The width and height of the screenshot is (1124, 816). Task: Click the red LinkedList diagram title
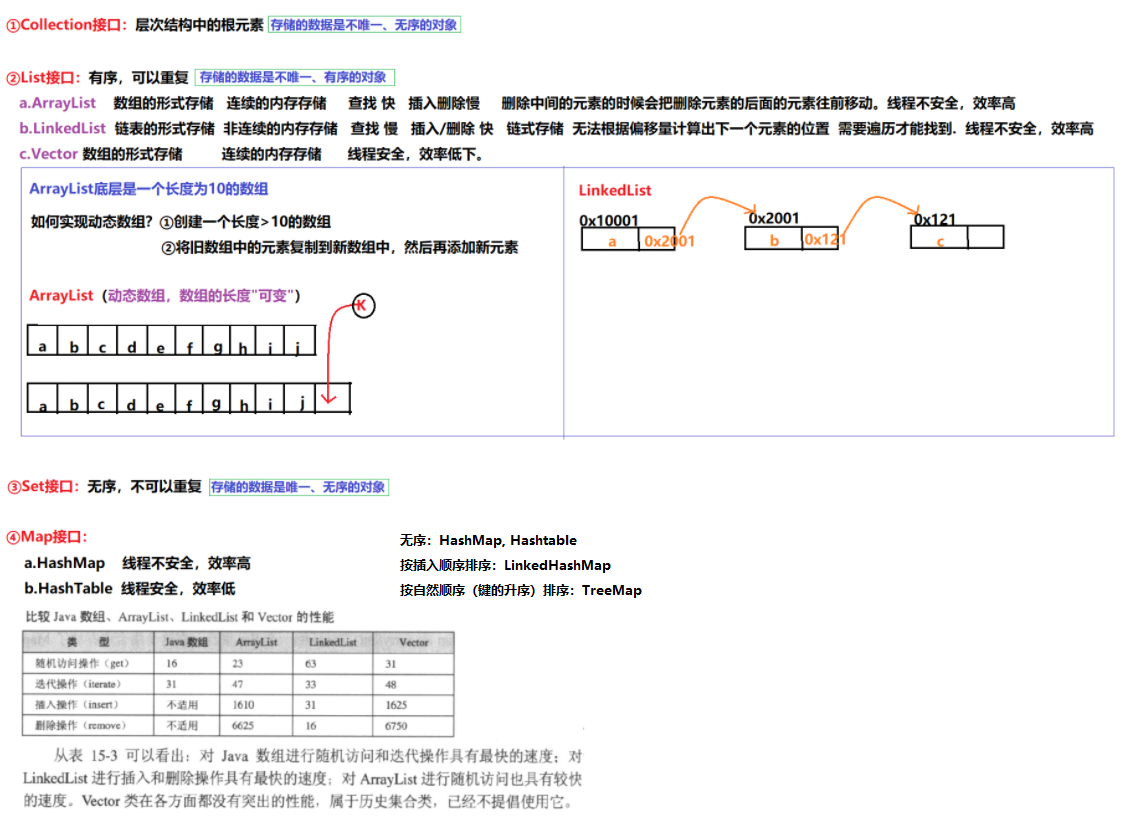tap(615, 190)
